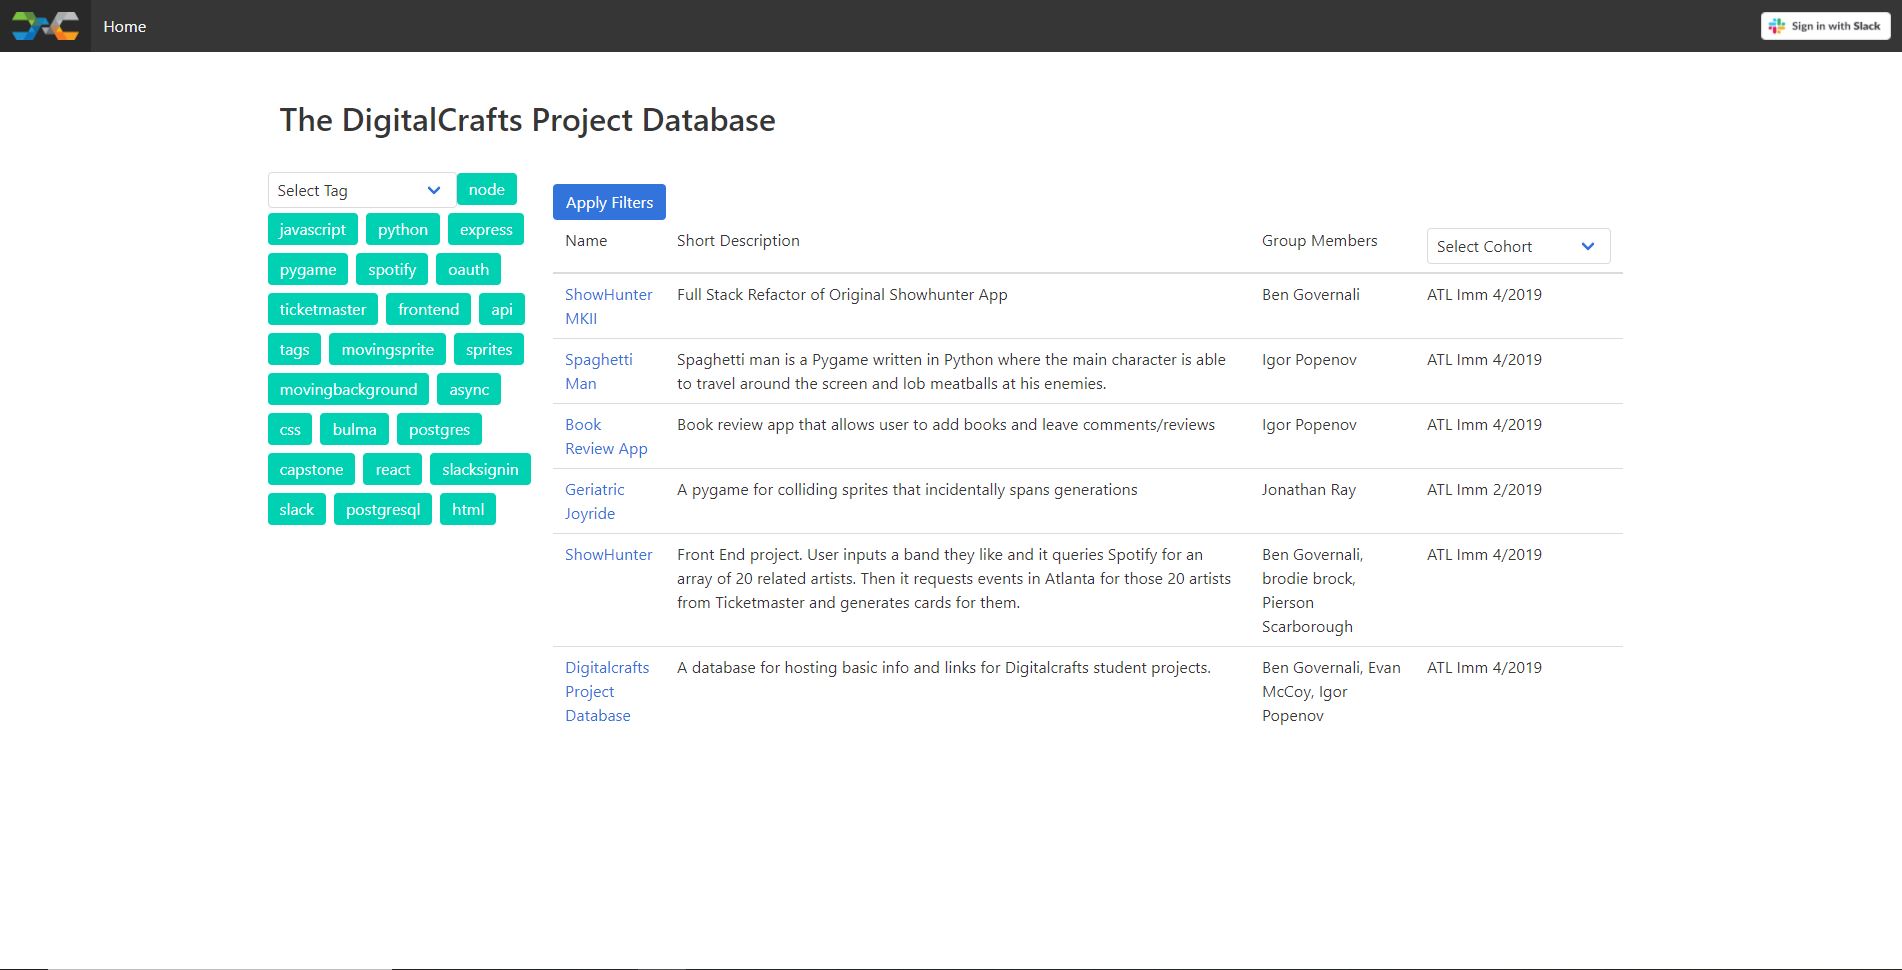The width and height of the screenshot is (1902, 970).
Task: Open Digitalcrafts Project Database link
Action: (x=607, y=691)
